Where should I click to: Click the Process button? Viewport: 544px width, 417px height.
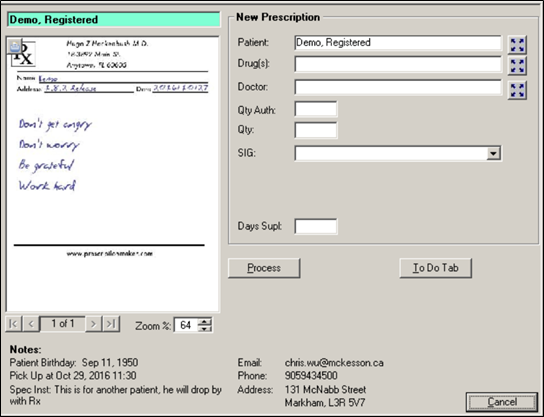(x=264, y=268)
